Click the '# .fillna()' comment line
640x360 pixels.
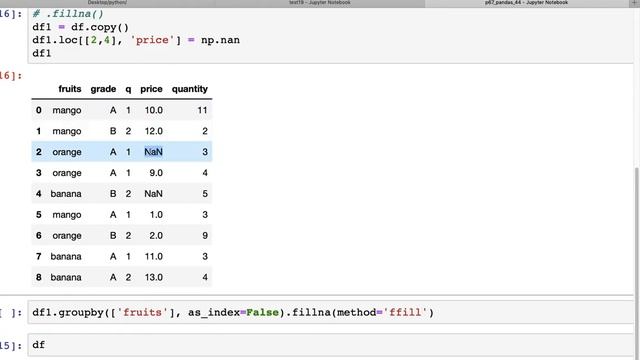(x=68, y=14)
